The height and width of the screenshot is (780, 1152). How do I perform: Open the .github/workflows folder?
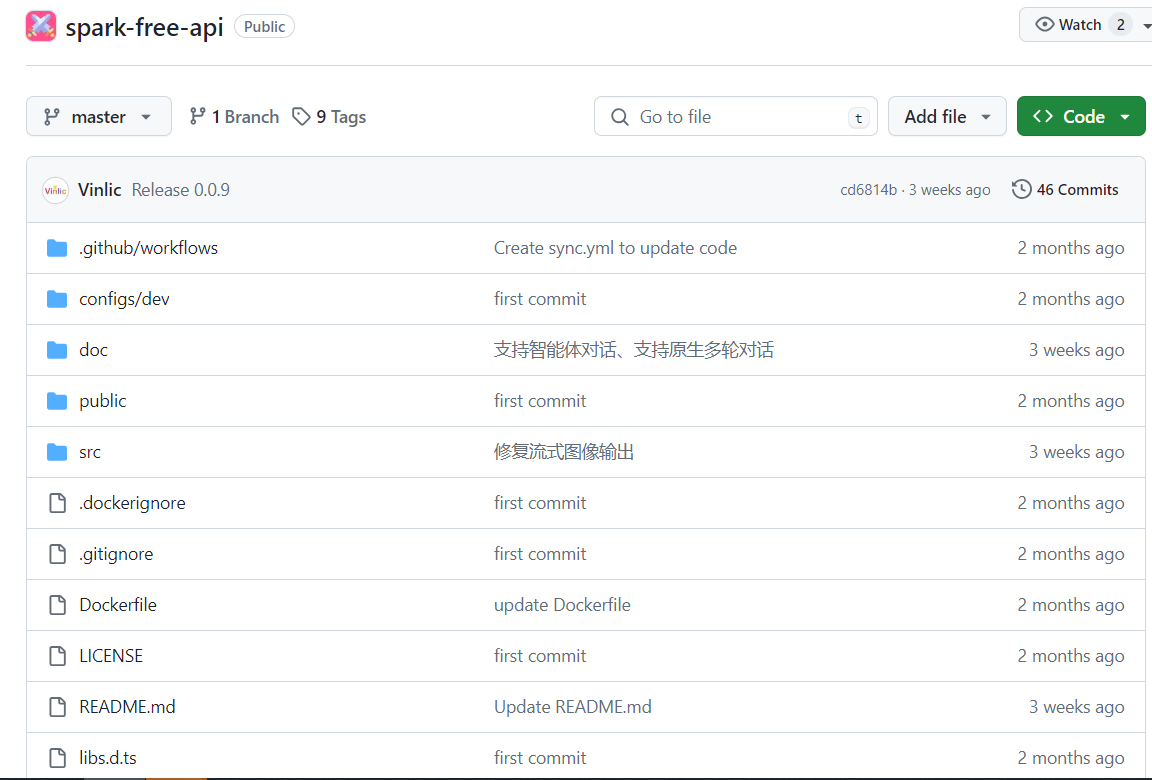point(148,247)
